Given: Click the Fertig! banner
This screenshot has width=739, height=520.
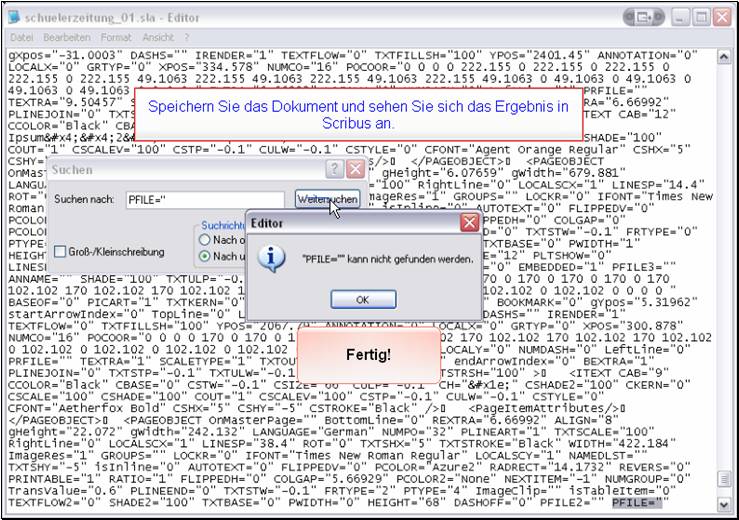Looking at the screenshot, I should click(x=369, y=354).
